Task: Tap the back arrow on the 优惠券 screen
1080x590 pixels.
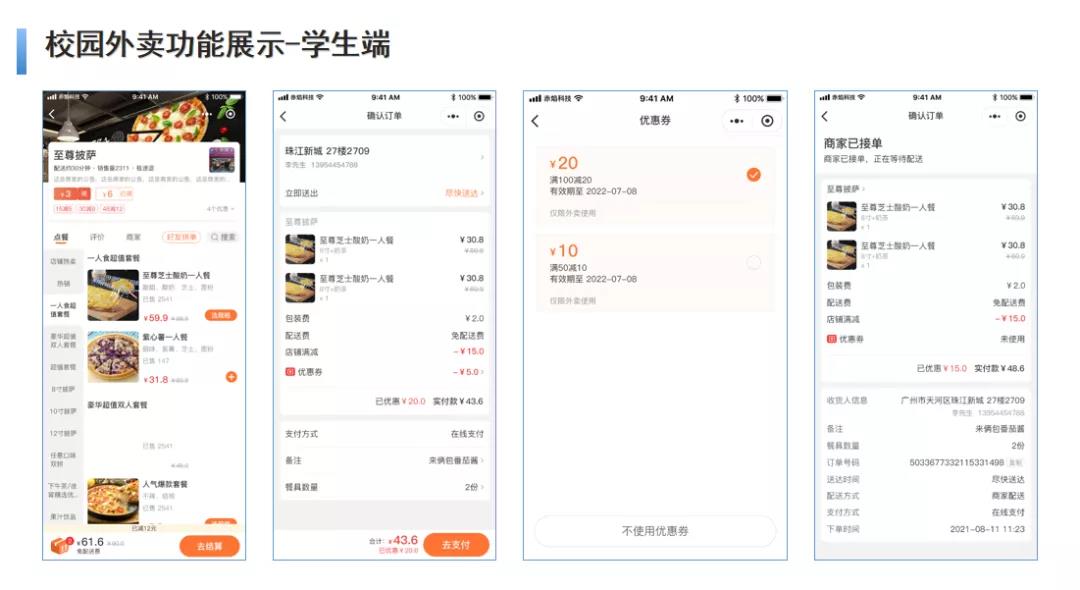Action: [x=535, y=121]
